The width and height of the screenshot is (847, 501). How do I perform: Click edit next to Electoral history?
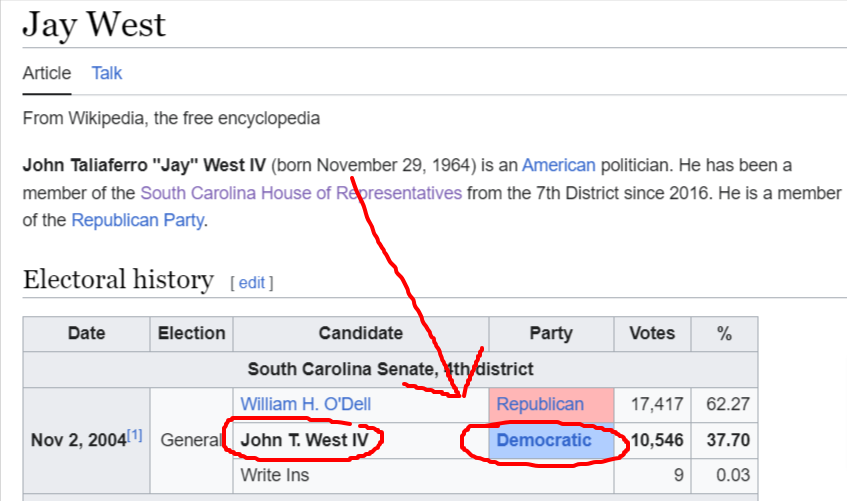[252, 283]
